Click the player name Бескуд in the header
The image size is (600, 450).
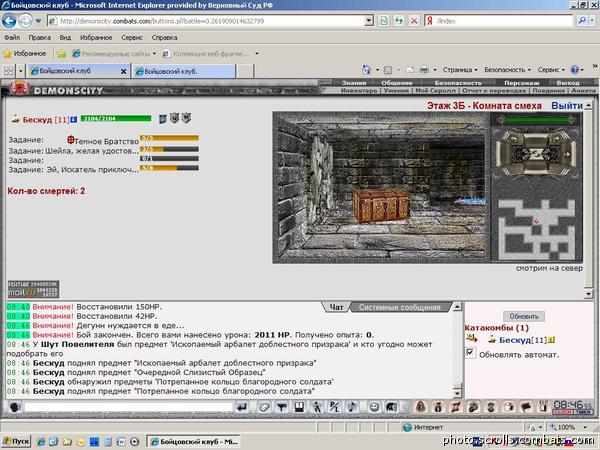38,120
